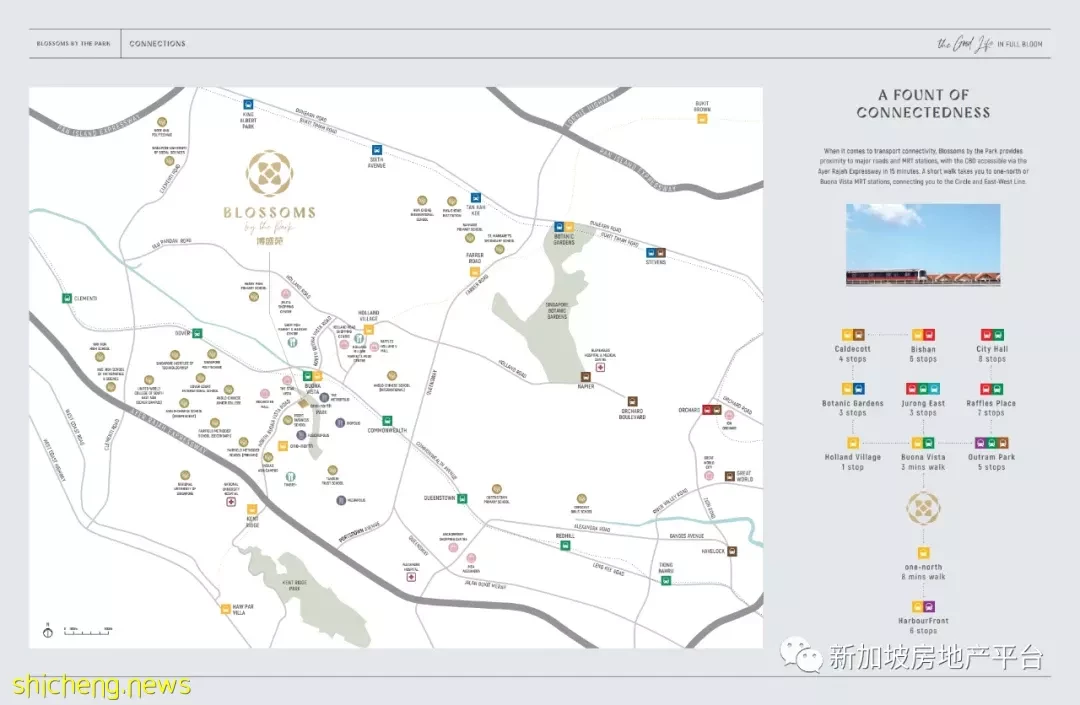Screen dimensions: 1080x705
Task: Click the Great World station icon
Action: pyautogui.click(x=729, y=476)
